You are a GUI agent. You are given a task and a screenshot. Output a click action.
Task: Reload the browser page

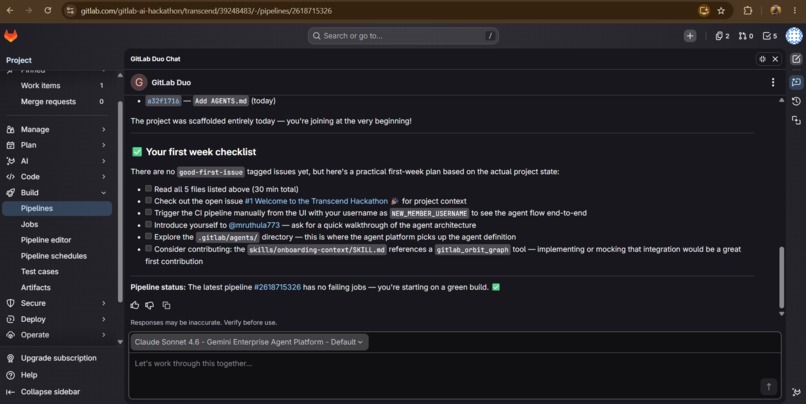click(47, 10)
